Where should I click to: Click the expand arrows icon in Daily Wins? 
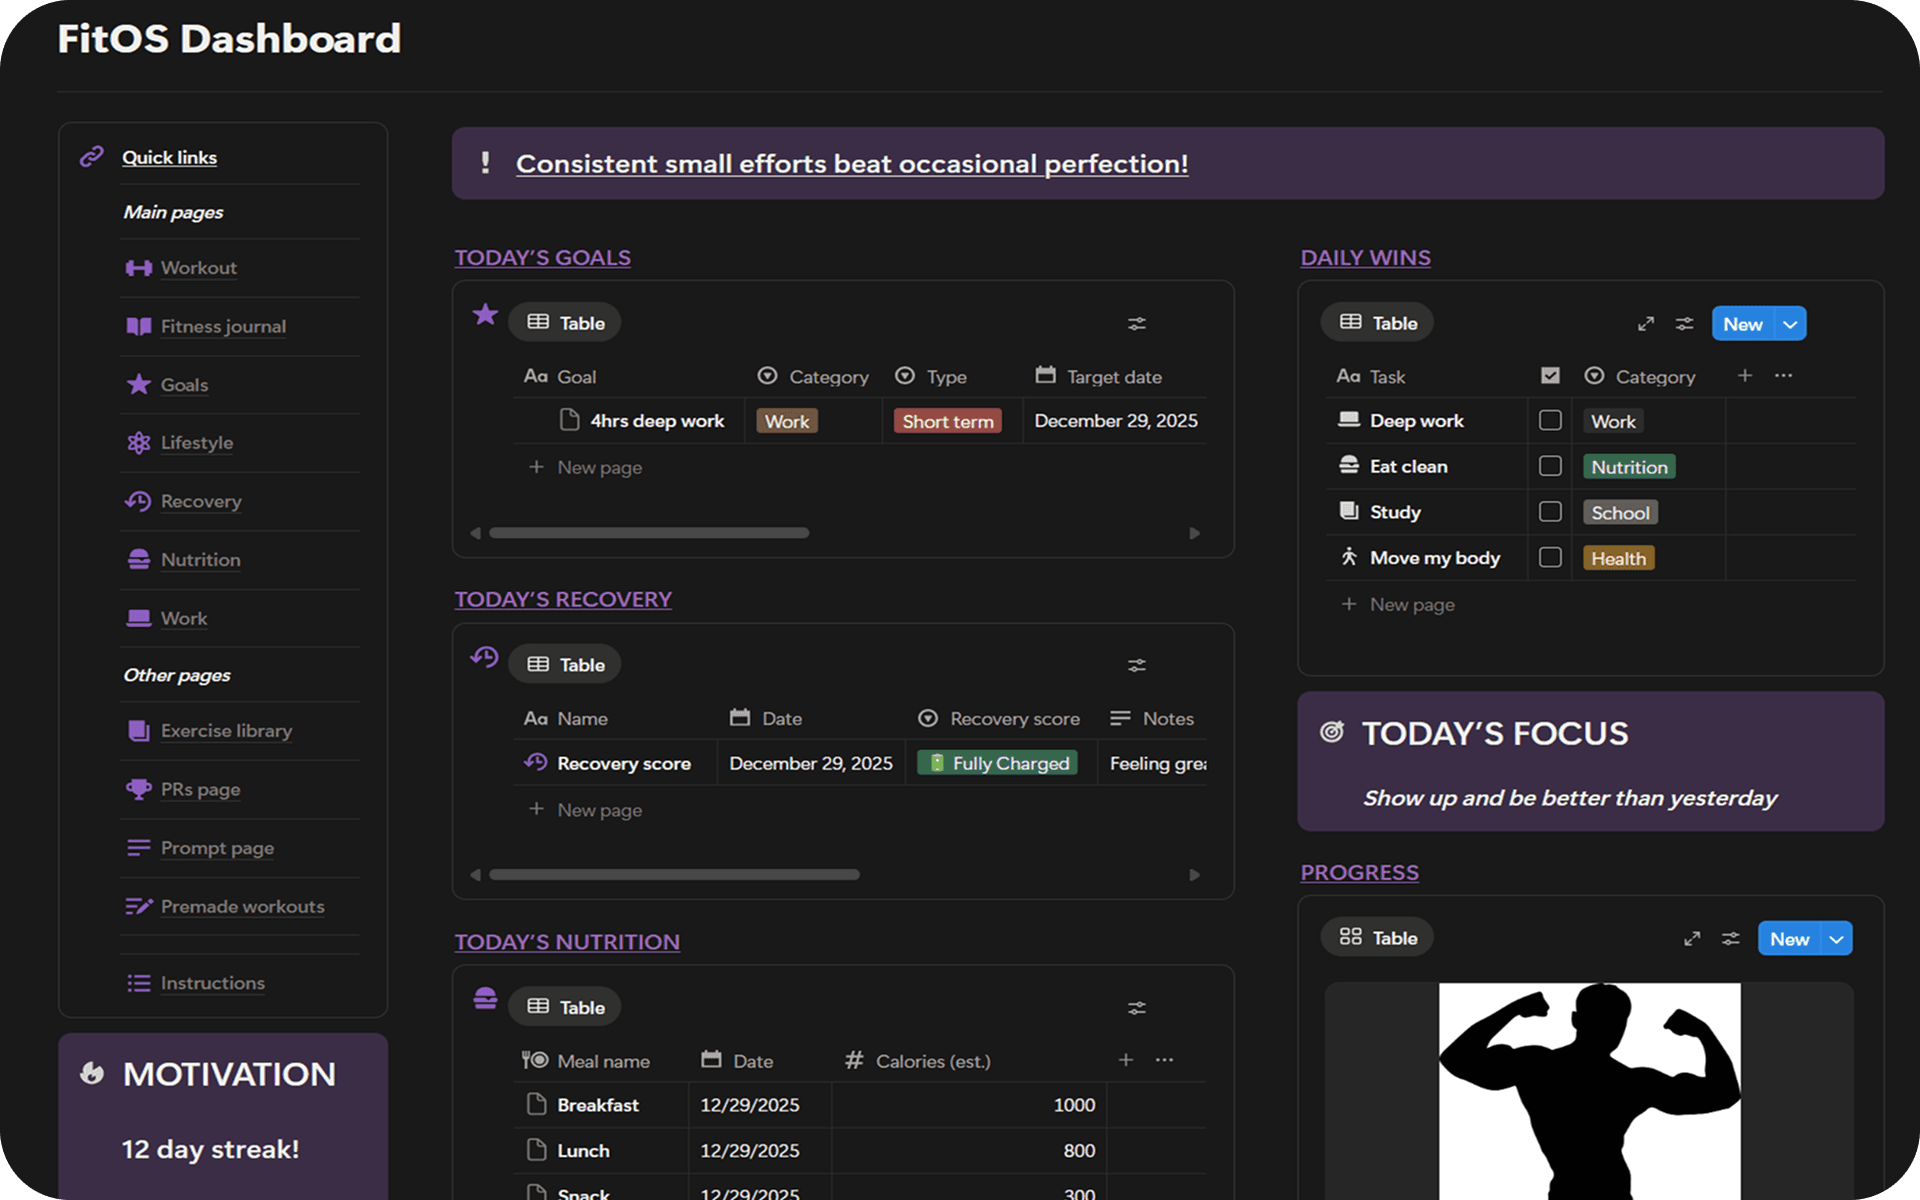tap(1645, 324)
